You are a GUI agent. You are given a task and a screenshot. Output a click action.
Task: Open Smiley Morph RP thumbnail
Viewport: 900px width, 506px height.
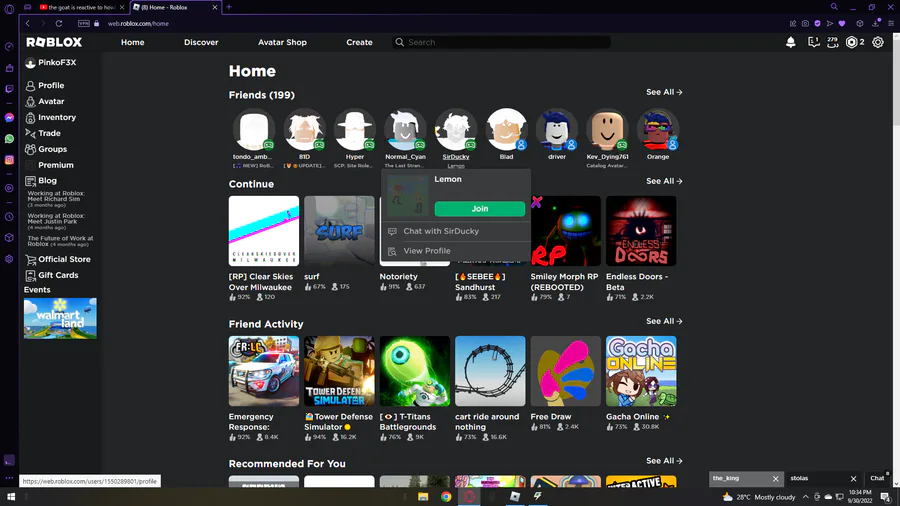[565, 231]
